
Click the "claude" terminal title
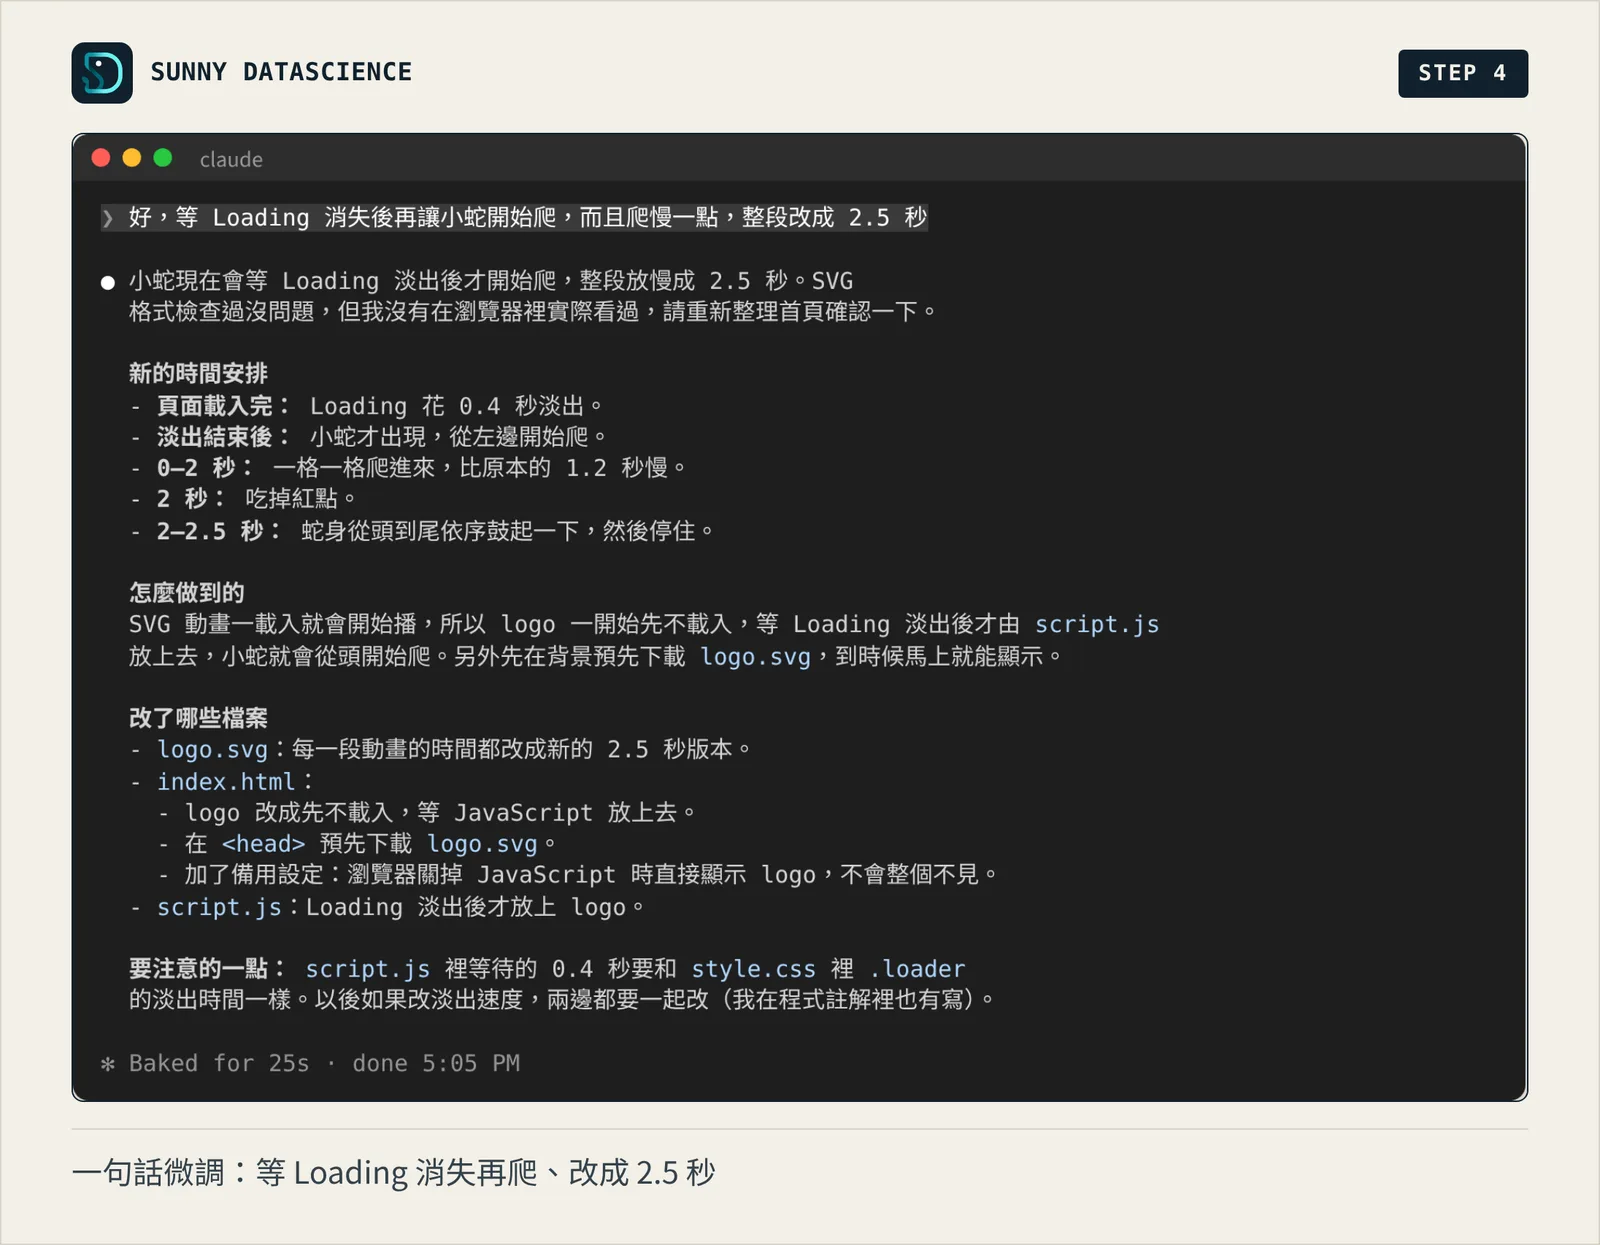click(231, 159)
